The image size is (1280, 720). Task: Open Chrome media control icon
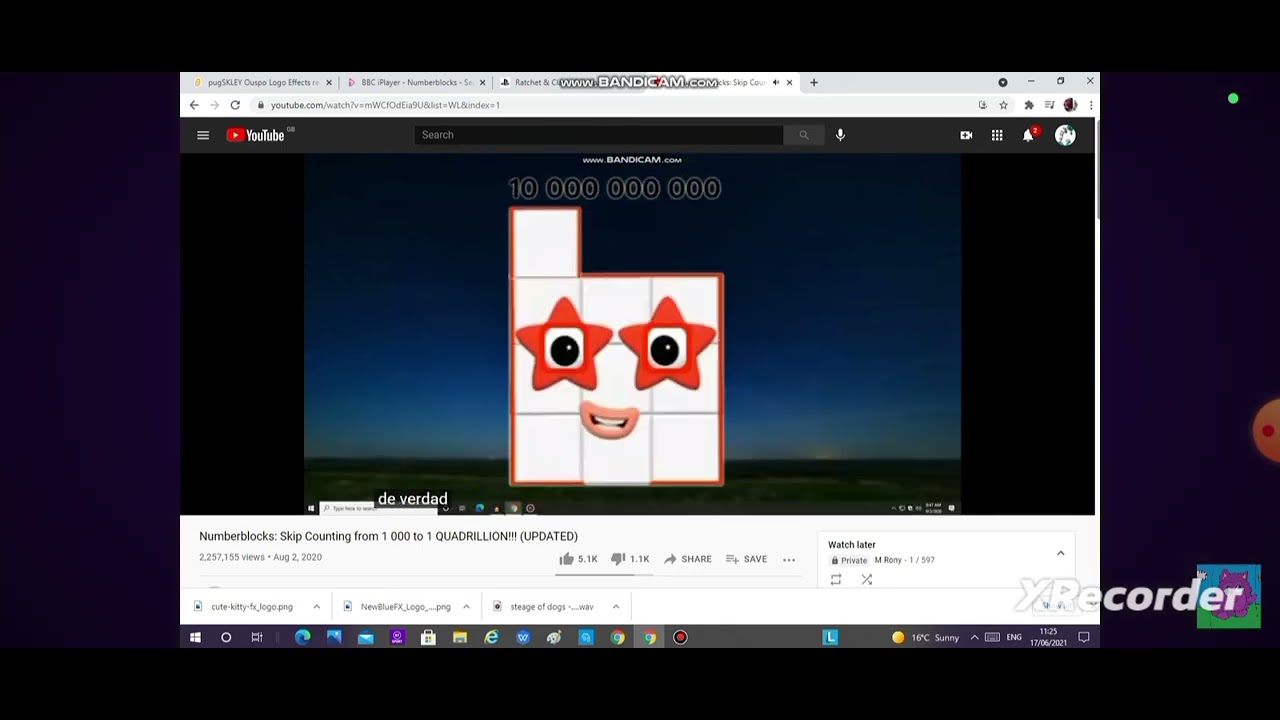[1049, 105]
